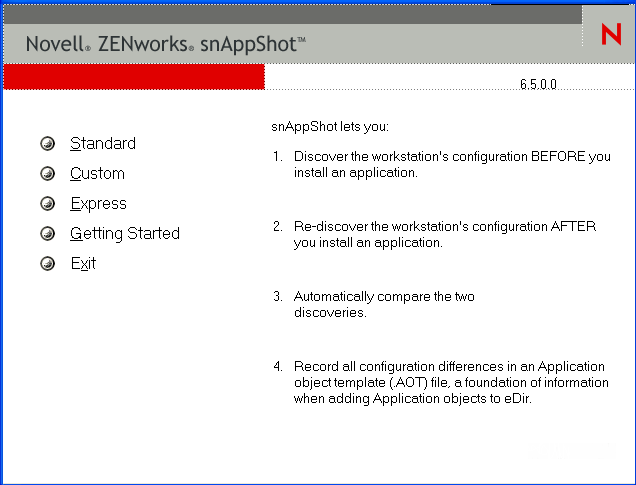Image resolution: width=636 pixels, height=485 pixels.
Task: Start the Standard snAppShot option
Action: [x=103, y=144]
